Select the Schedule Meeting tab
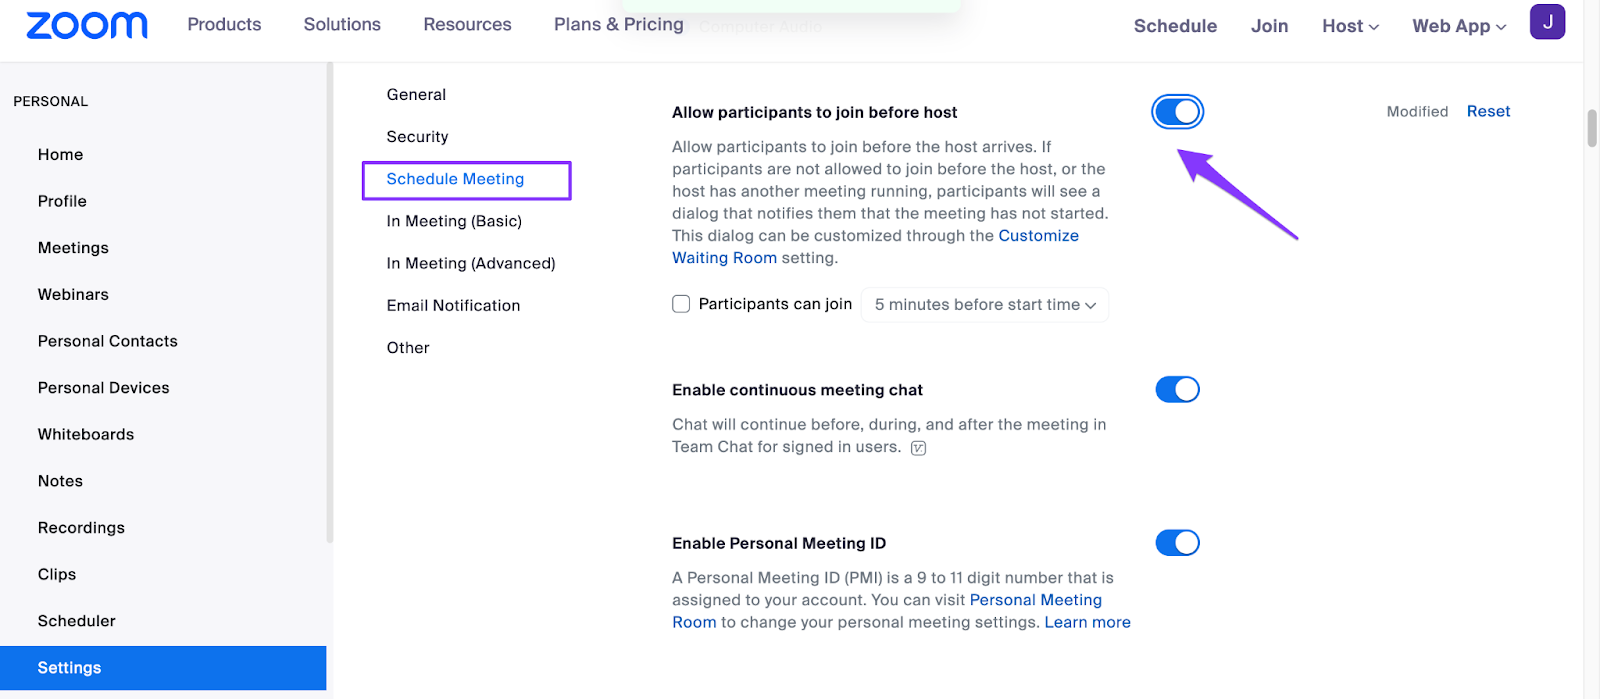 pyautogui.click(x=455, y=179)
